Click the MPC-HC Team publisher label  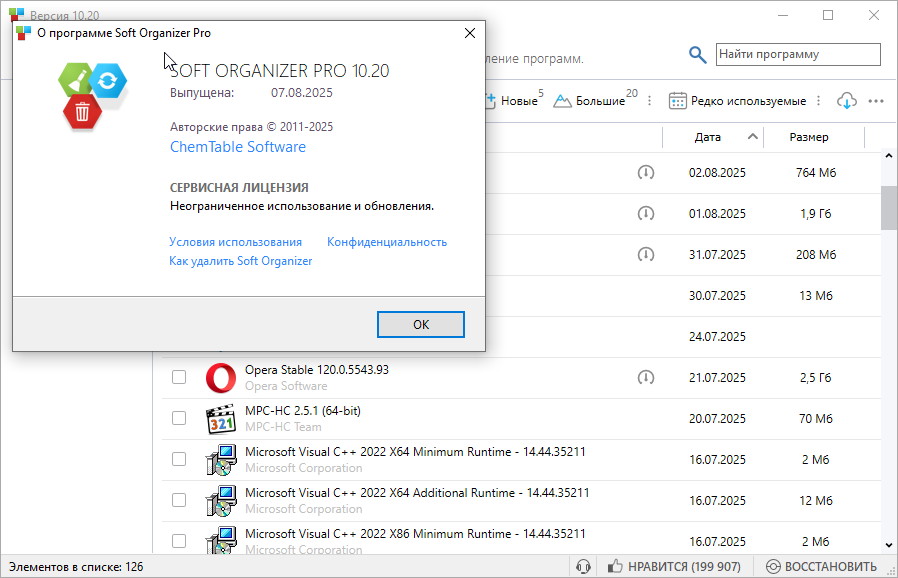283,427
